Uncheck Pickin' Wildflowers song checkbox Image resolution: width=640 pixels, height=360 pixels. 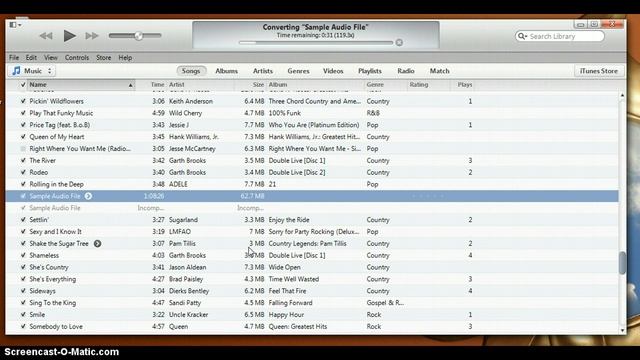23,101
